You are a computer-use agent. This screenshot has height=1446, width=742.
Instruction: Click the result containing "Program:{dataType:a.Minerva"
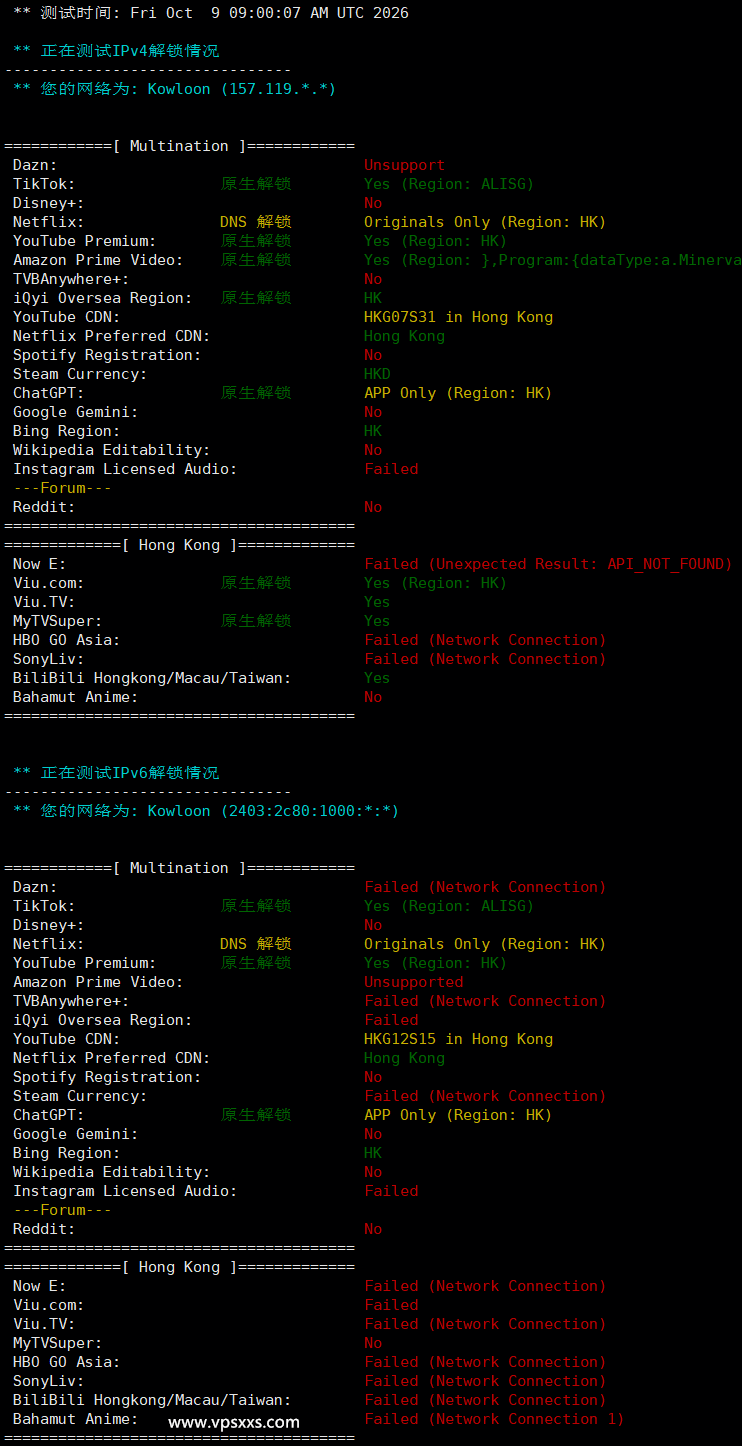pos(552,260)
